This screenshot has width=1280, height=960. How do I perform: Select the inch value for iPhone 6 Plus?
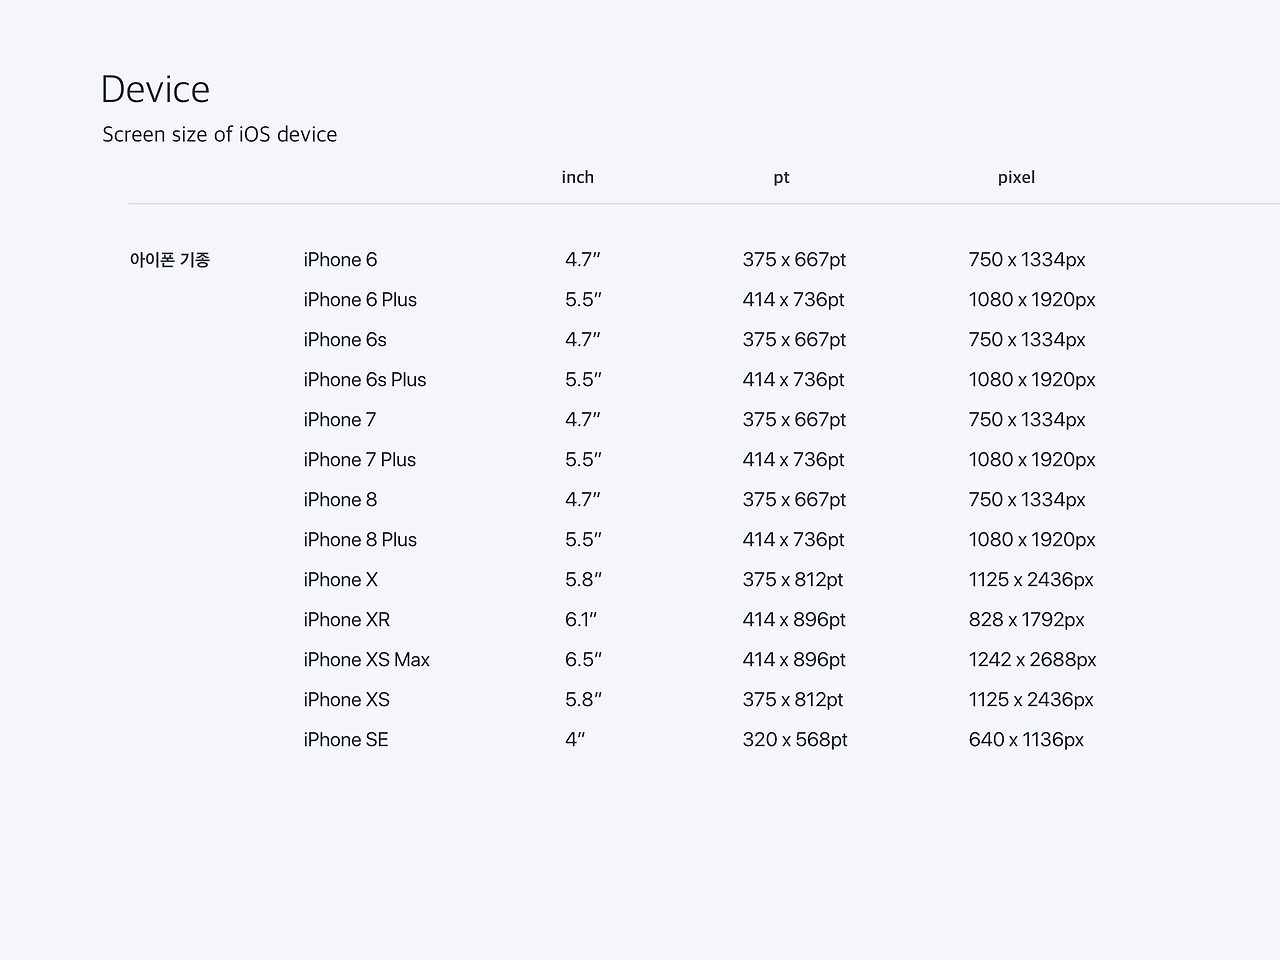point(583,300)
